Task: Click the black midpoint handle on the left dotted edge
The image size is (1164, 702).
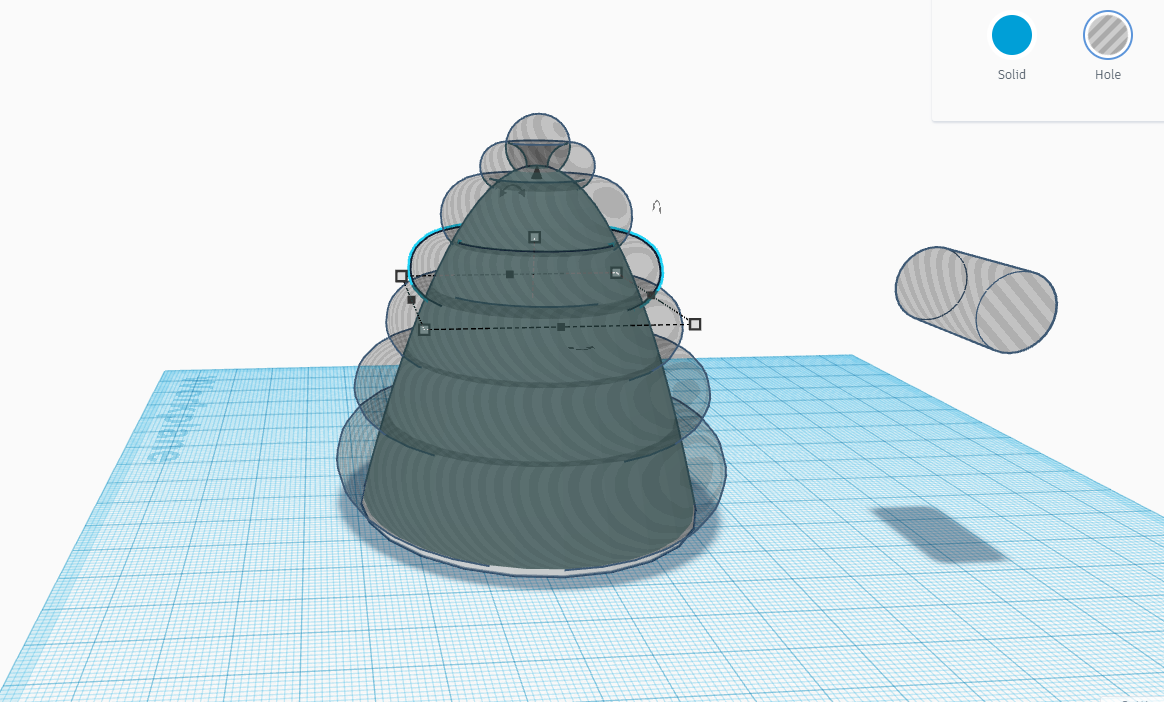Action: click(x=411, y=300)
